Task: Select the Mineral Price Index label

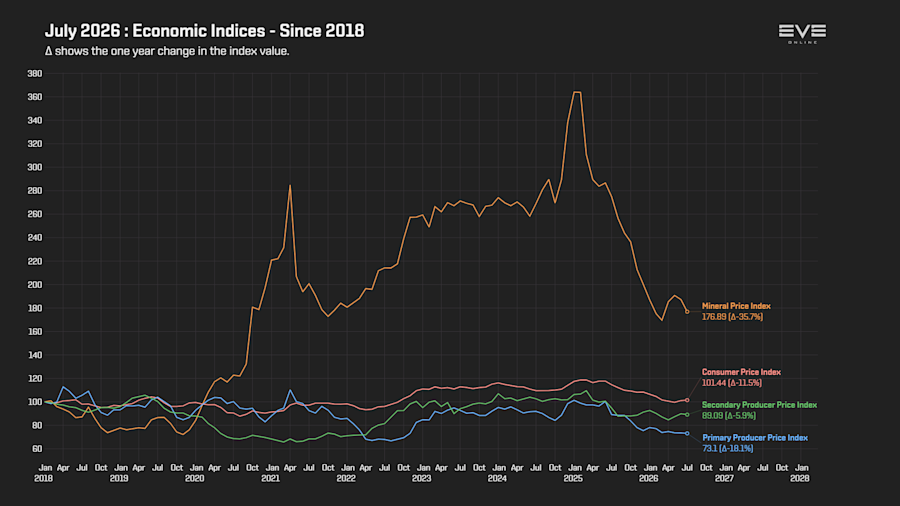Action: coord(736,306)
